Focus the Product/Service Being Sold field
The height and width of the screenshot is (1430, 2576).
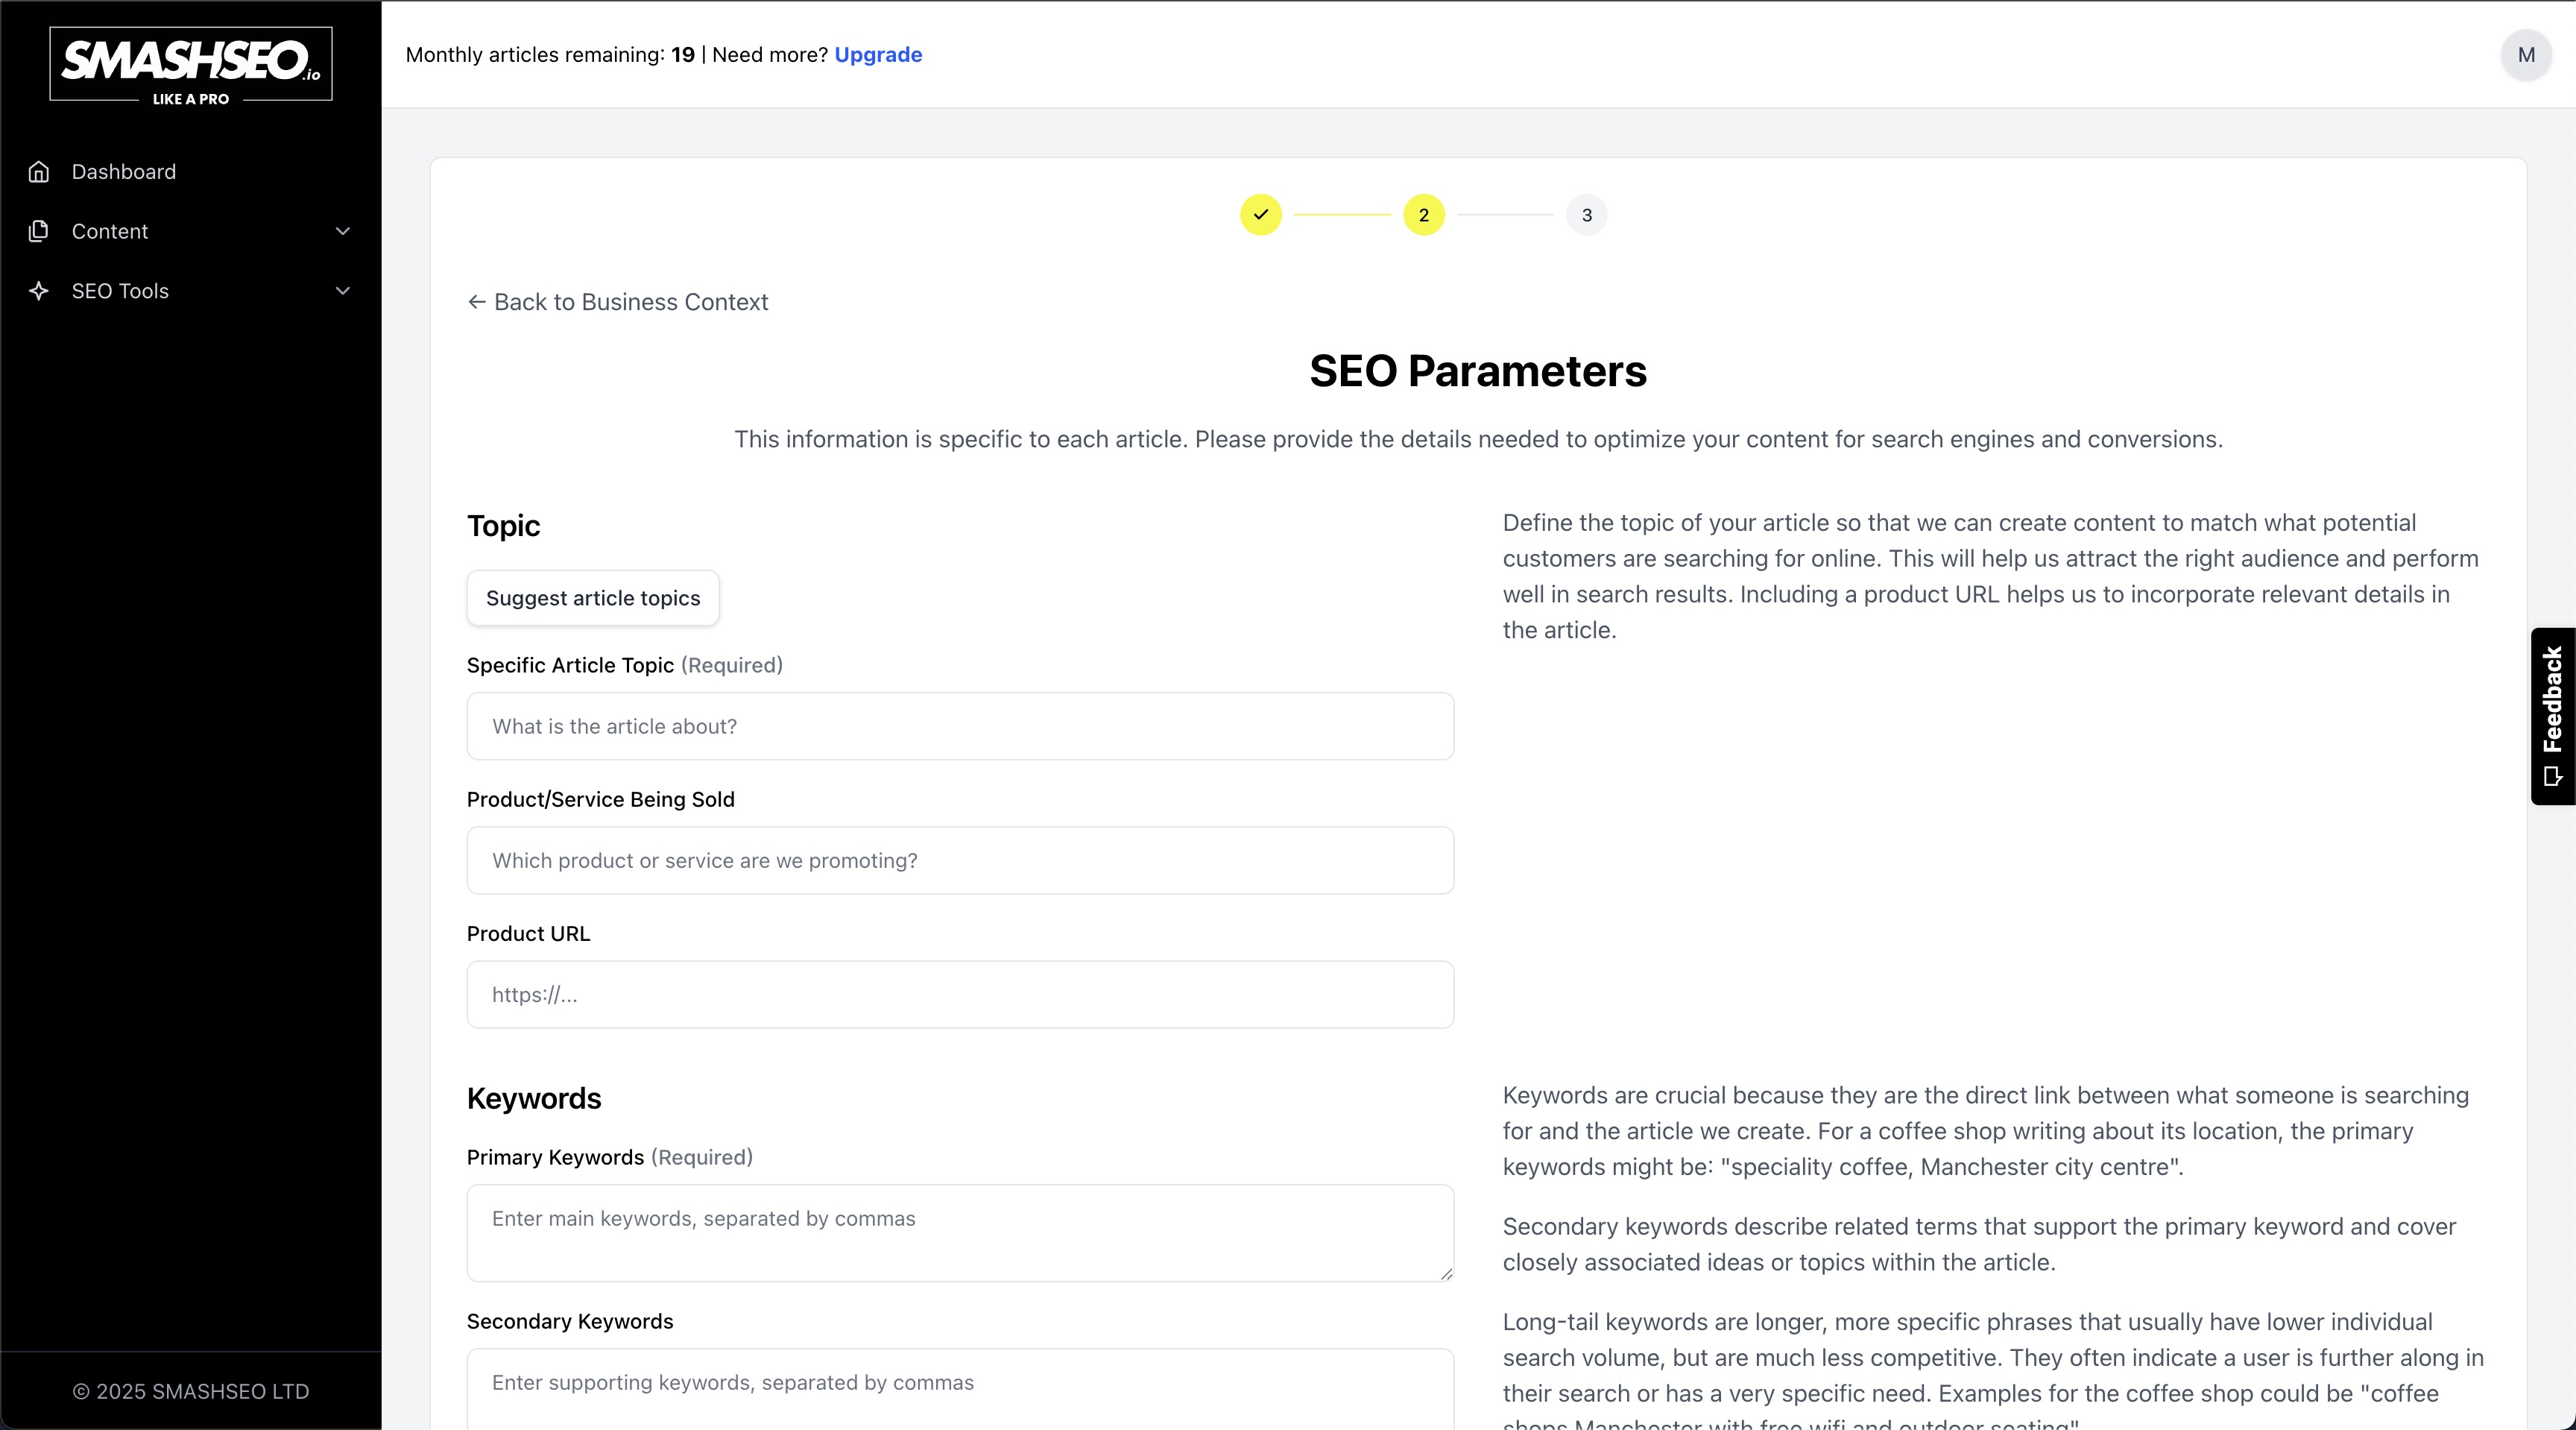coord(960,861)
